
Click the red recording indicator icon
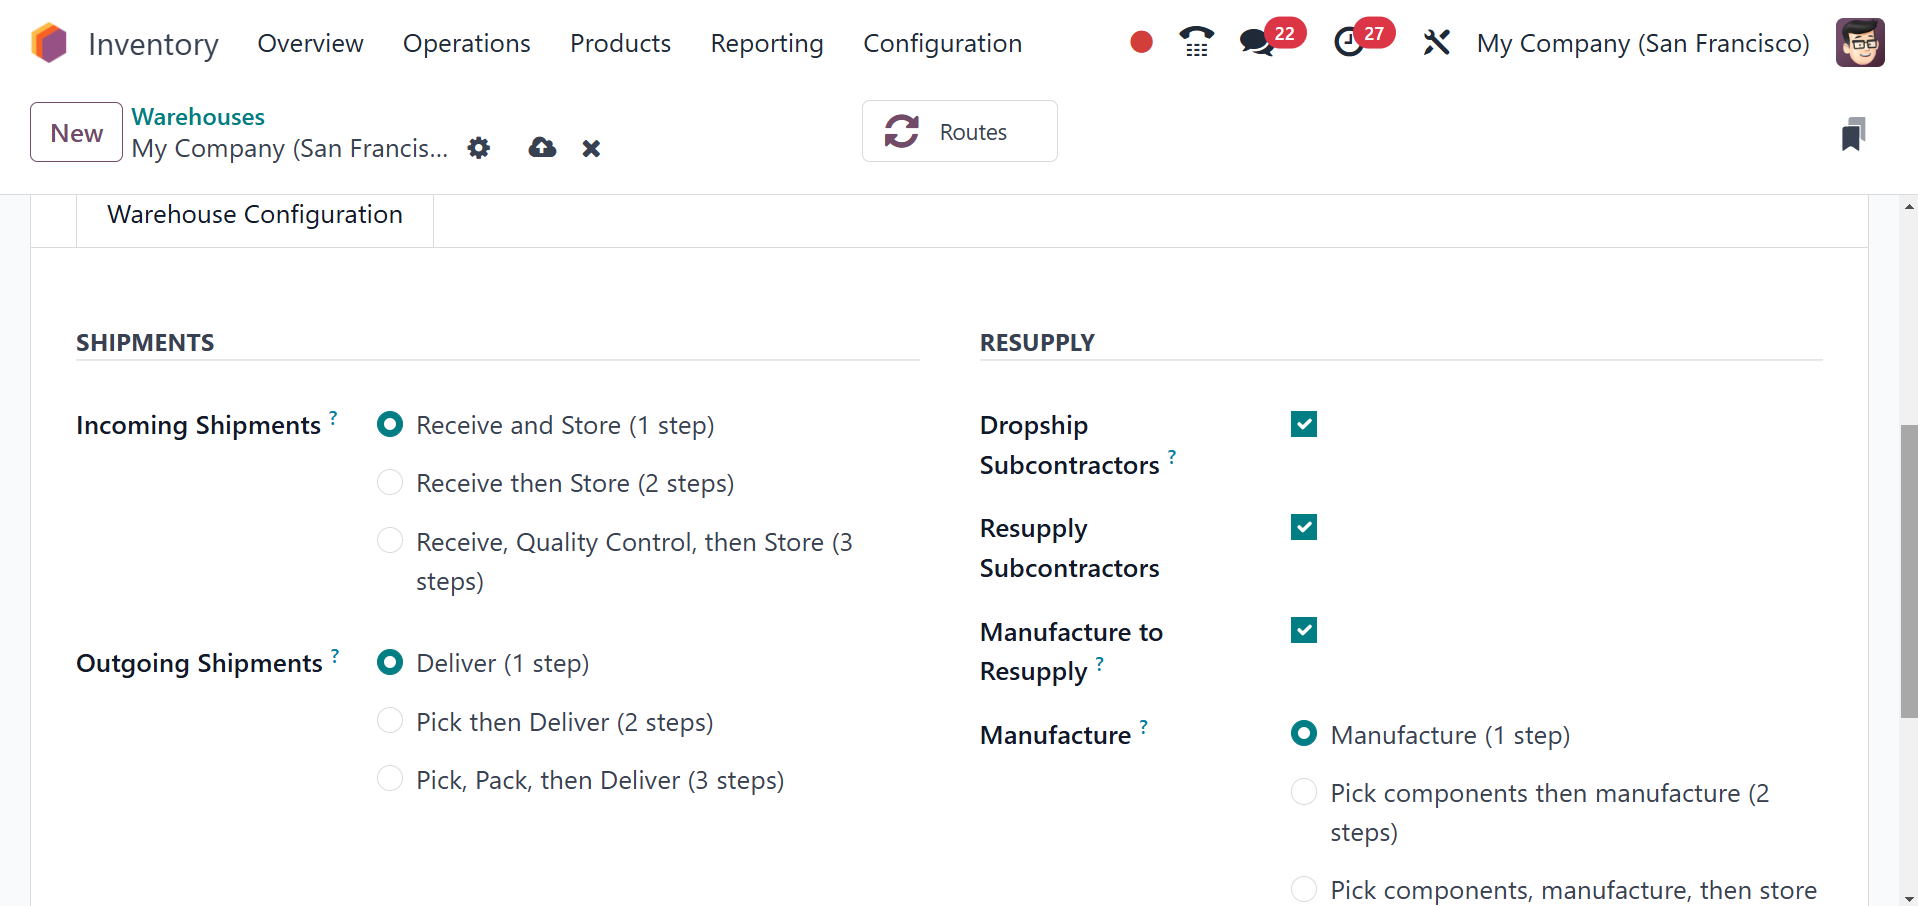tap(1141, 42)
